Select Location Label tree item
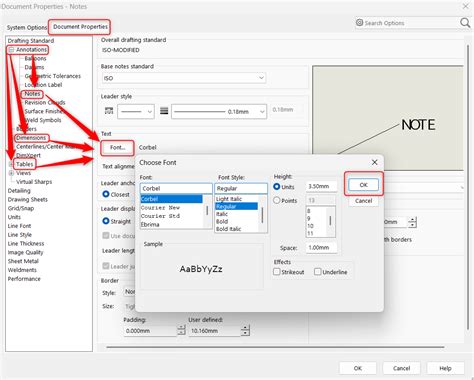 pos(43,85)
